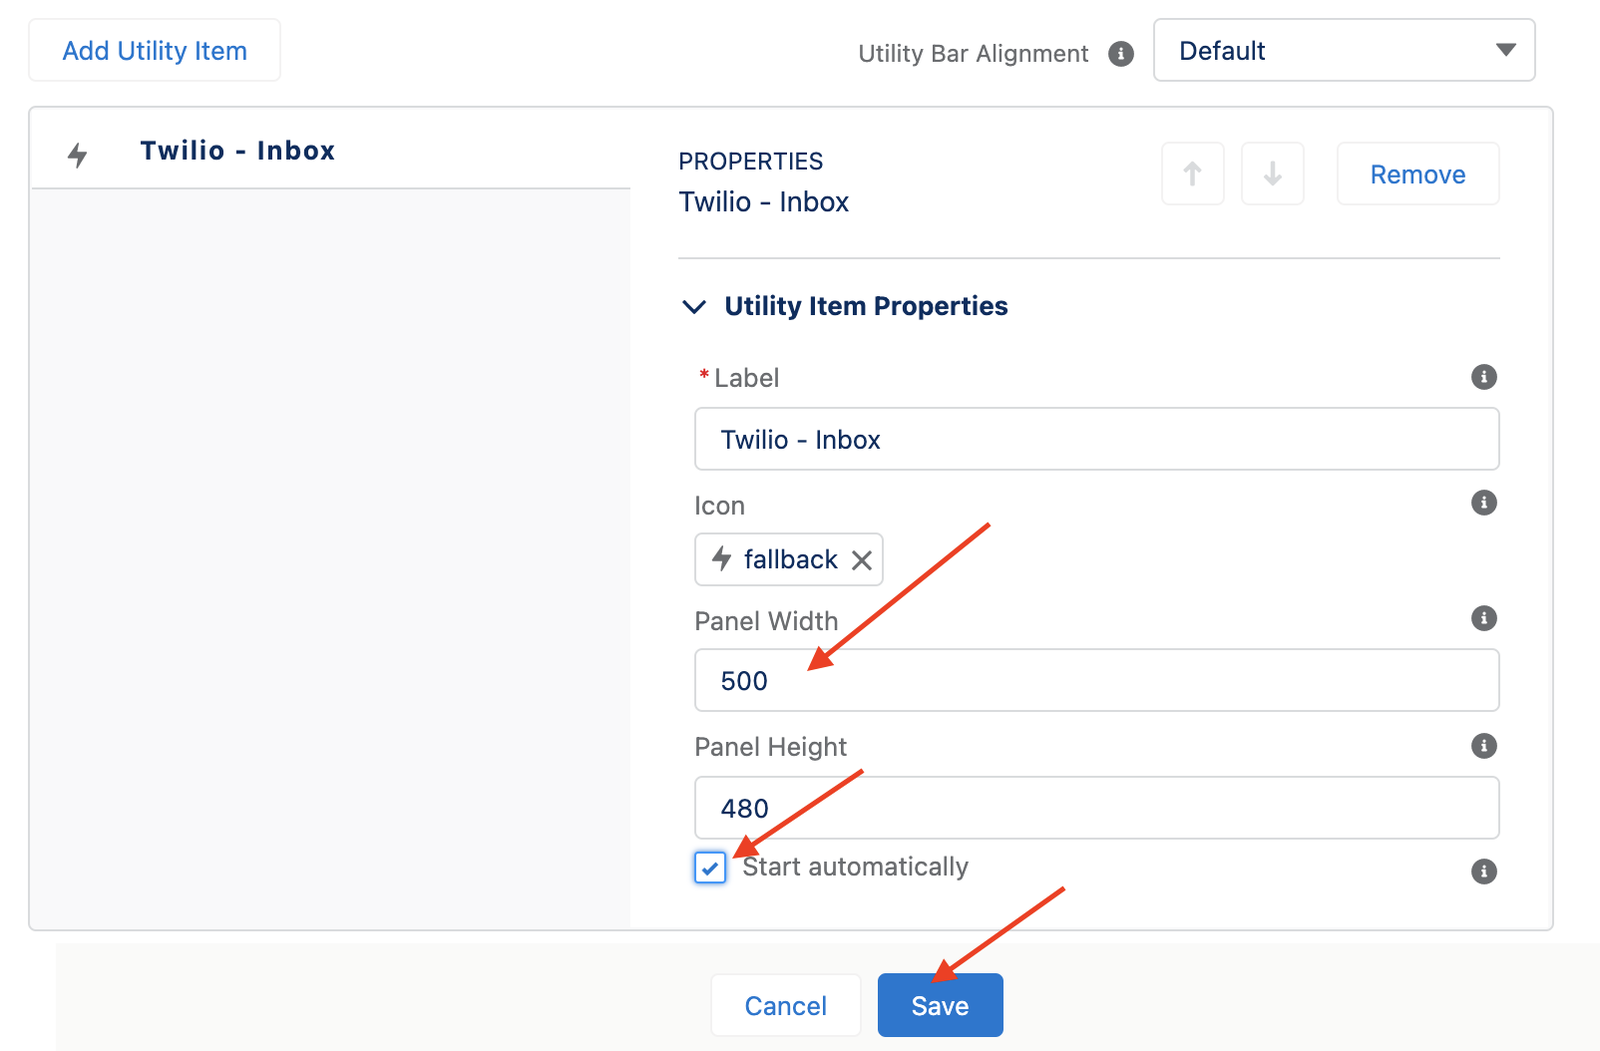Screen dimensions: 1600x1051
Task: Click the move down arrow icon
Action: [1272, 173]
